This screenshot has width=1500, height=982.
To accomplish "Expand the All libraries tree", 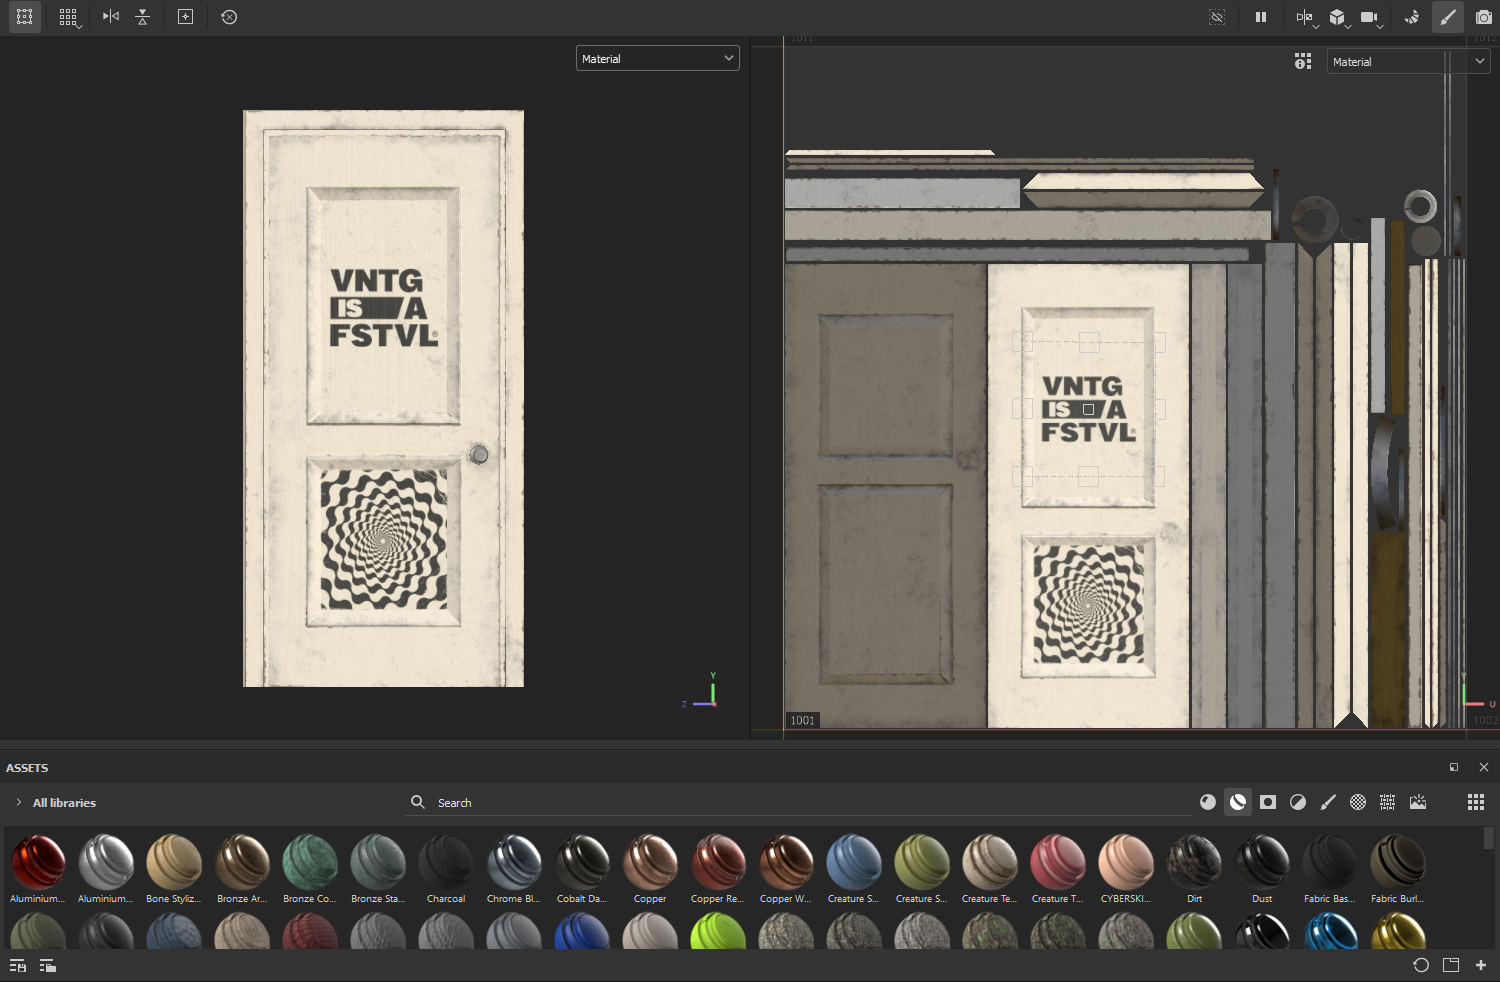I will (18, 802).
